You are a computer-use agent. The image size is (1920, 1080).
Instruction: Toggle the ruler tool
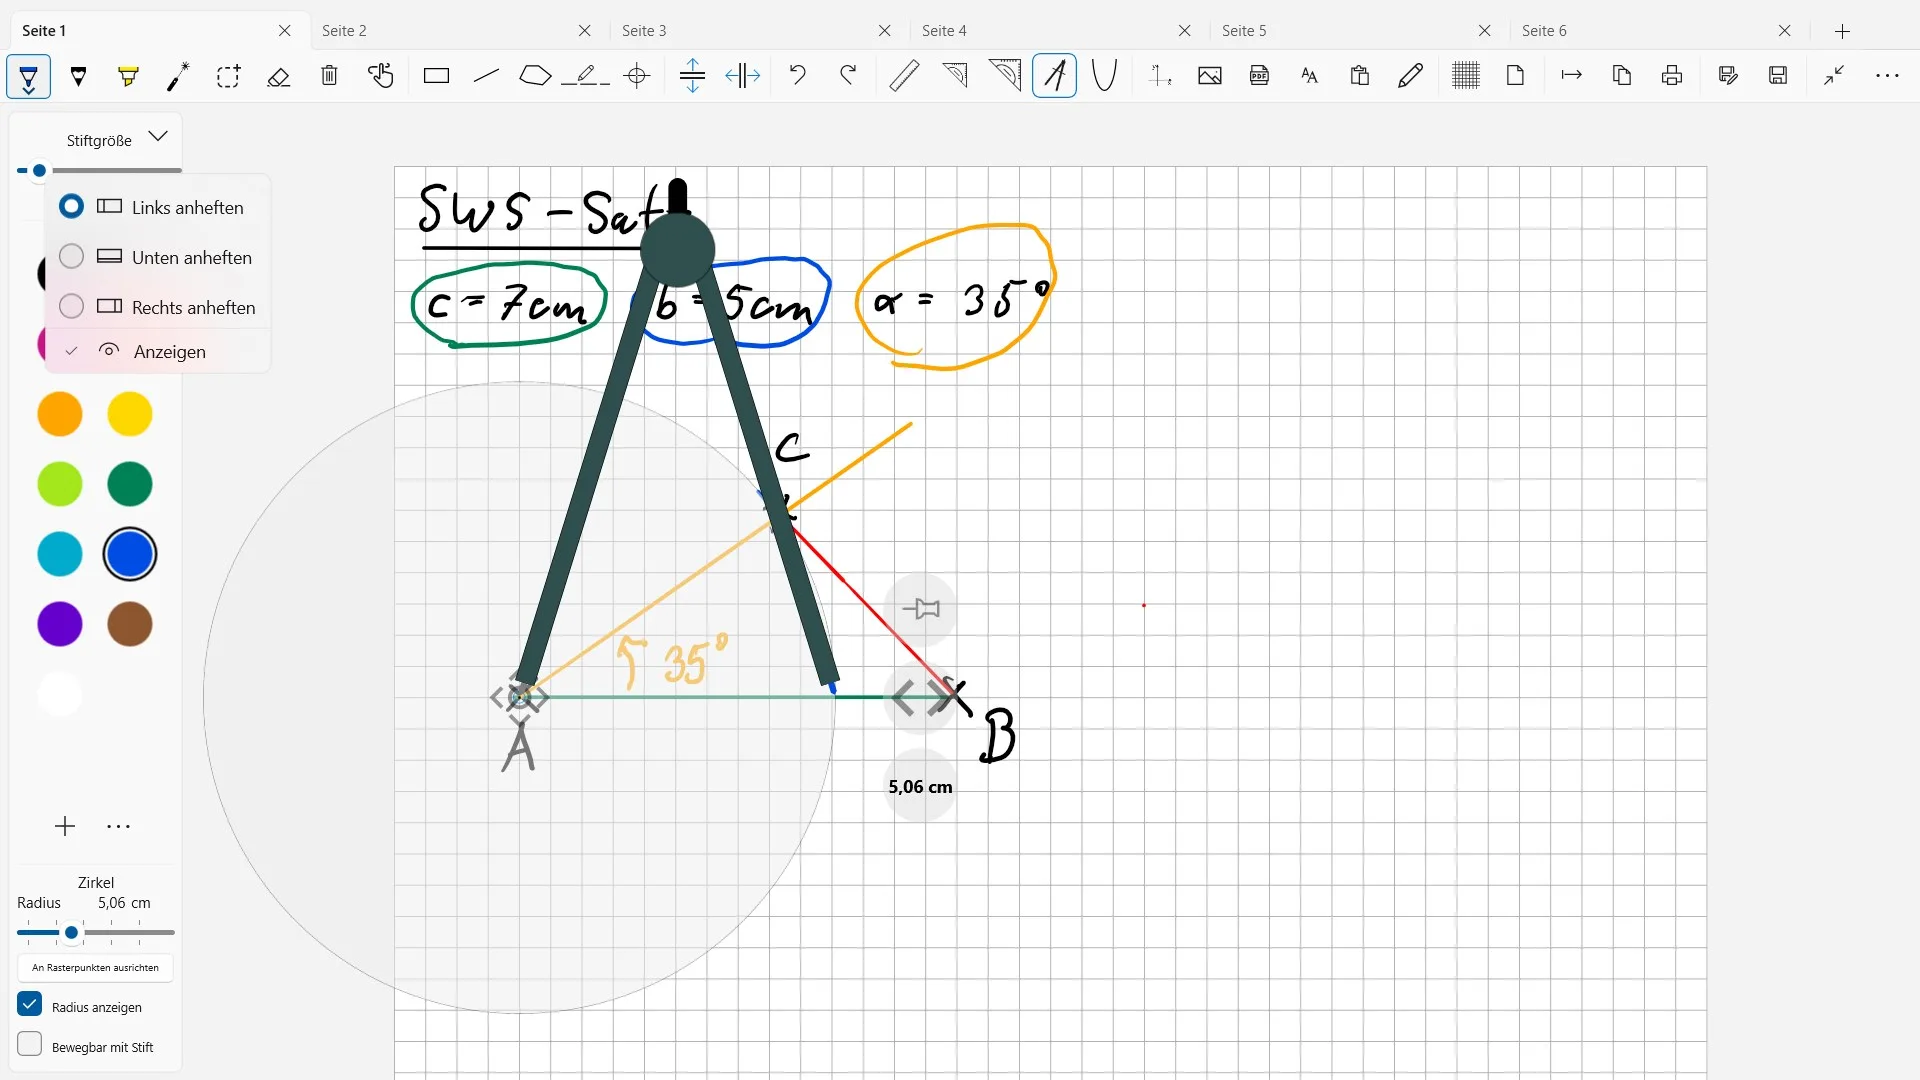click(x=904, y=76)
